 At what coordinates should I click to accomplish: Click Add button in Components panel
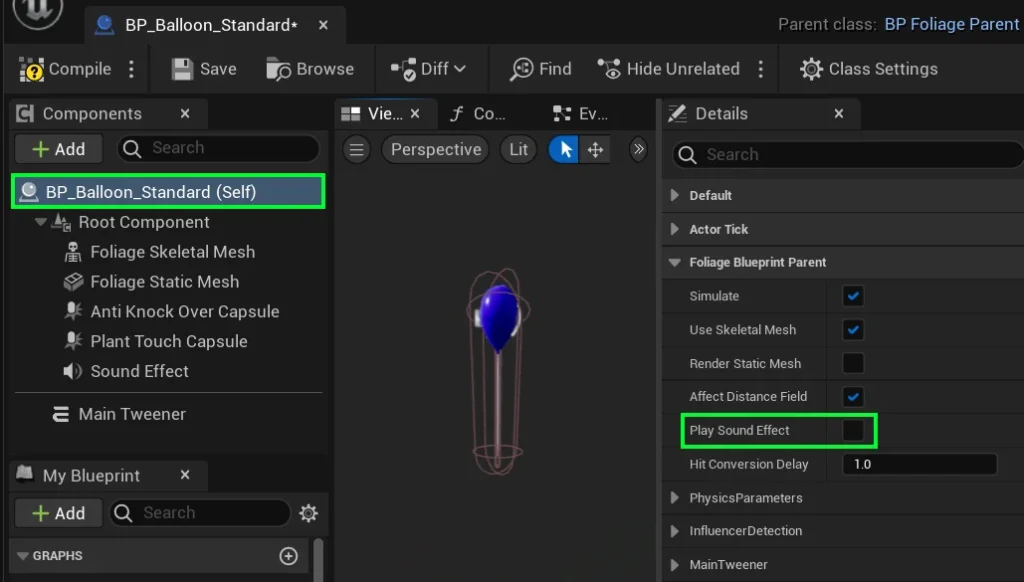pos(59,149)
